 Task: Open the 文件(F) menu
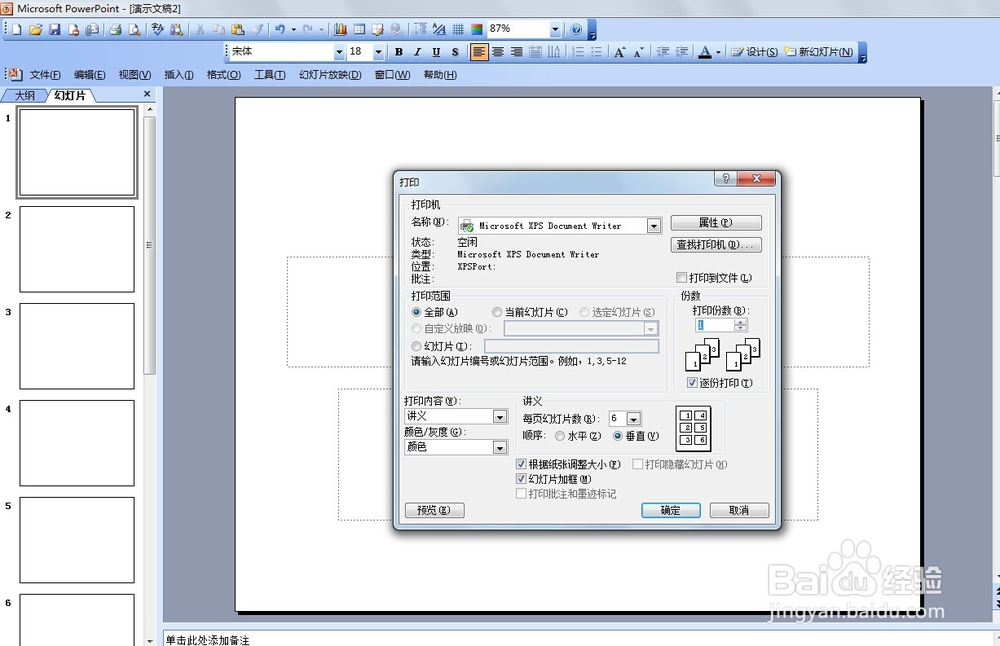[45, 75]
